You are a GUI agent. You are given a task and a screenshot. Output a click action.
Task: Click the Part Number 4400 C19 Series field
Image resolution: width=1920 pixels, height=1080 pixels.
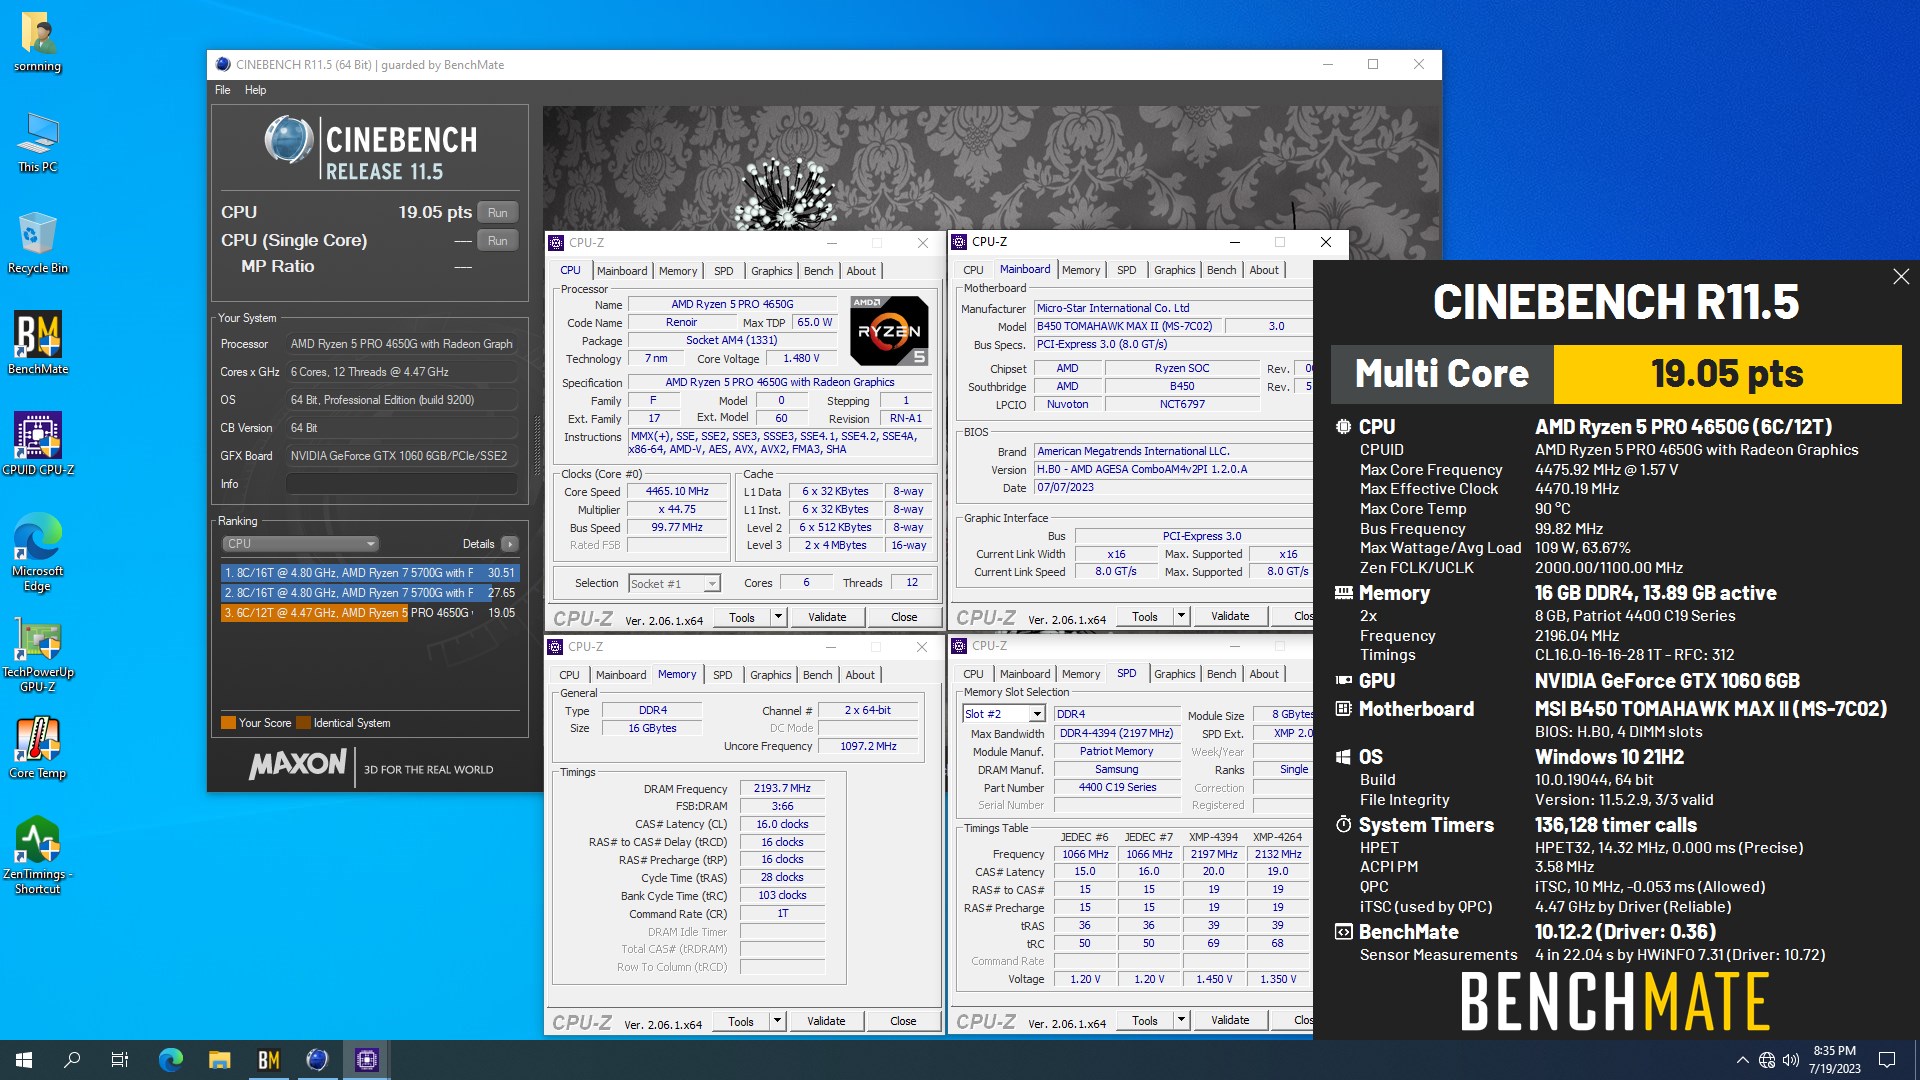coord(1117,788)
